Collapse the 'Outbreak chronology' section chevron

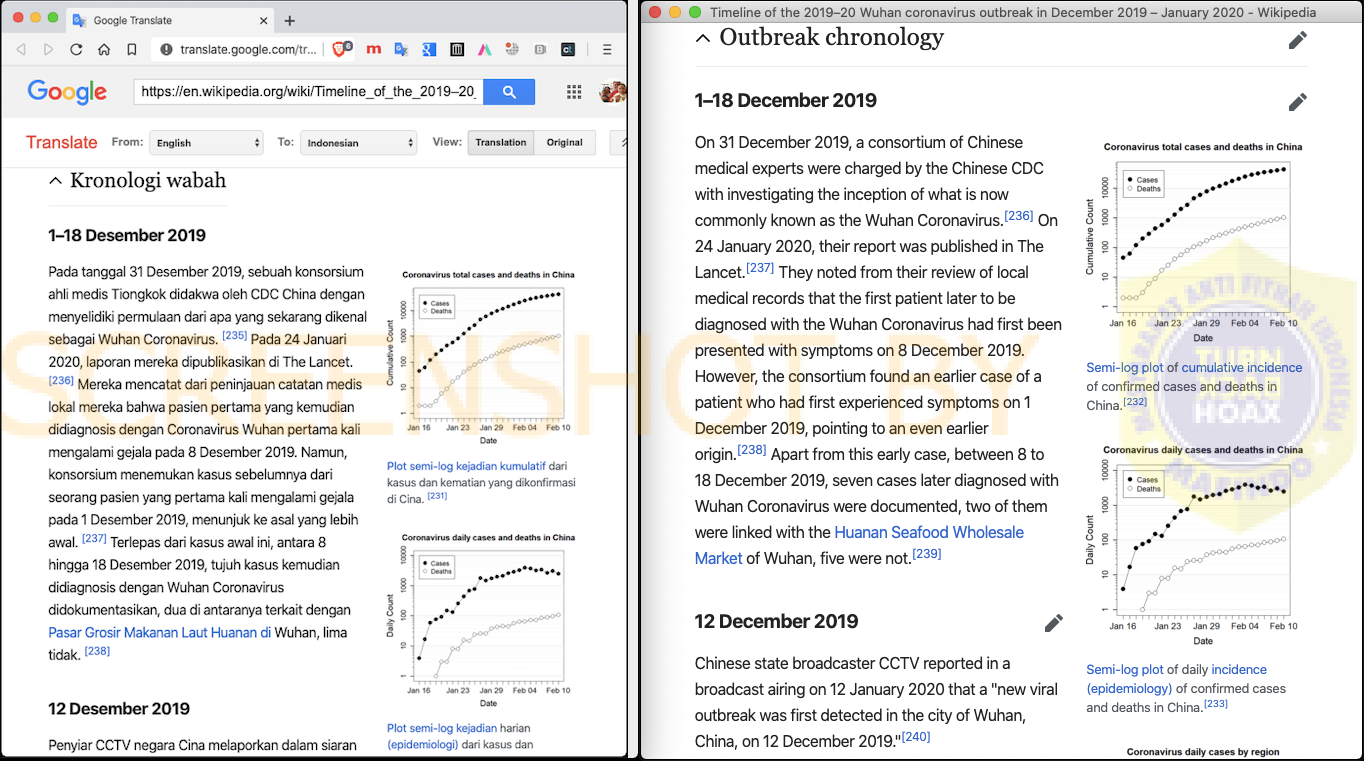click(703, 38)
